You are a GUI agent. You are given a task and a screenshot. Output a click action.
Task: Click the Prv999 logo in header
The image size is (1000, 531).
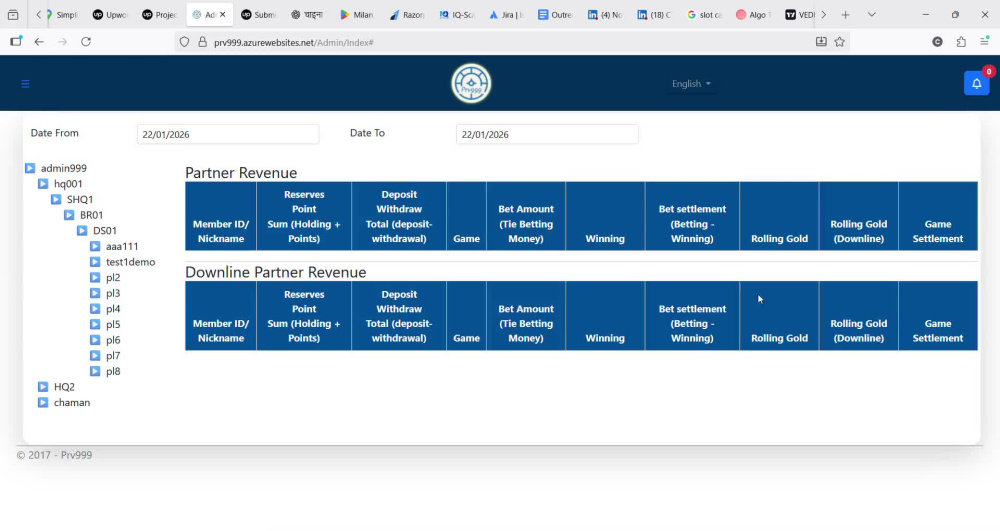[471, 84]
